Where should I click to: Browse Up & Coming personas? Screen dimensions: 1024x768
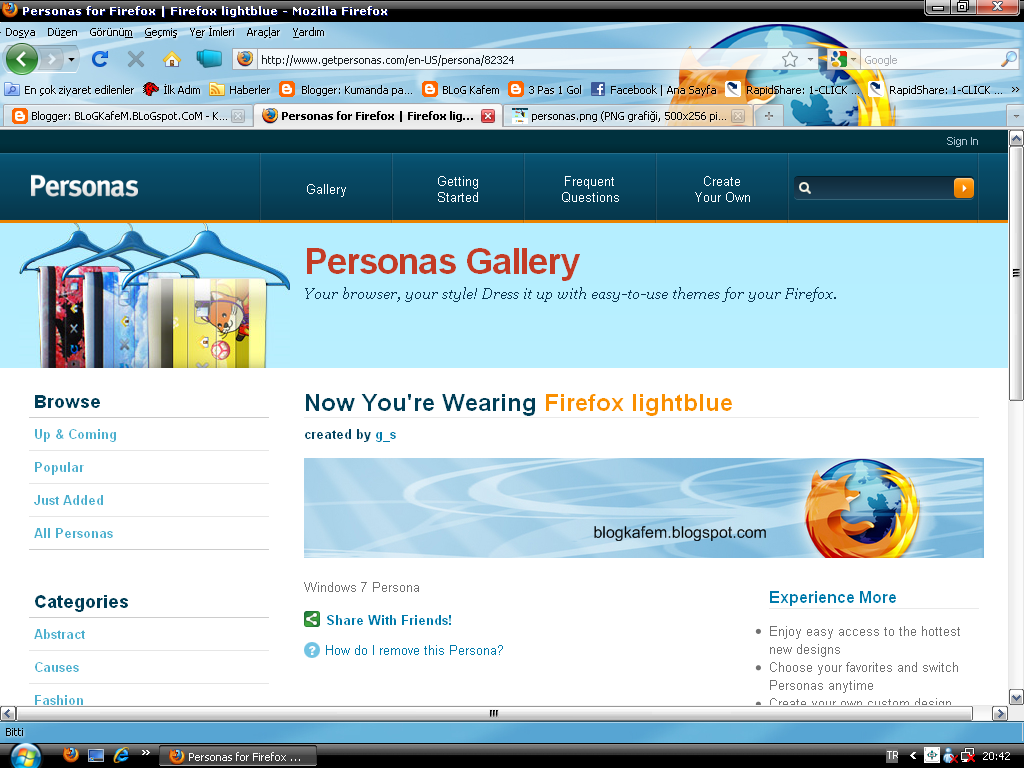click(x=75, y=434)
